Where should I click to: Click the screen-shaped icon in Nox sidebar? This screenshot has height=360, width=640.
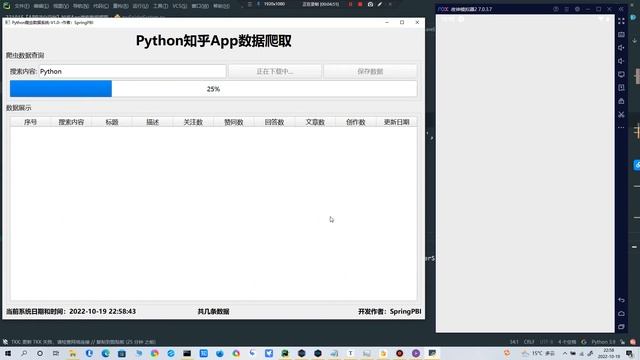click(621, 74)
